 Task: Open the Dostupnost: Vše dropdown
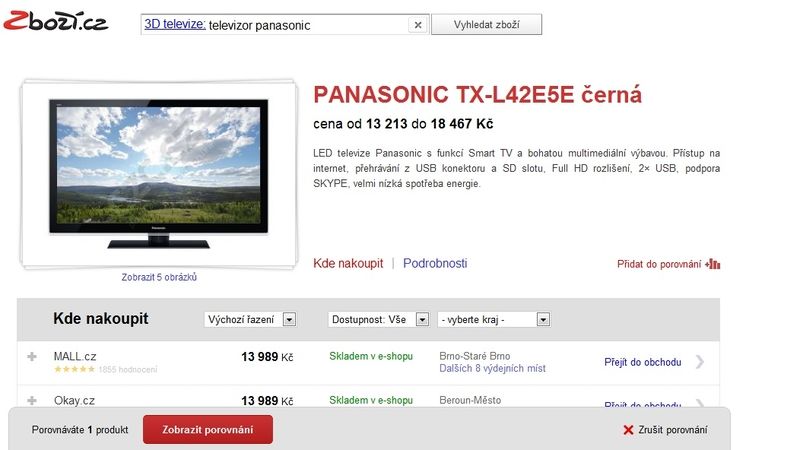point(379,319)
